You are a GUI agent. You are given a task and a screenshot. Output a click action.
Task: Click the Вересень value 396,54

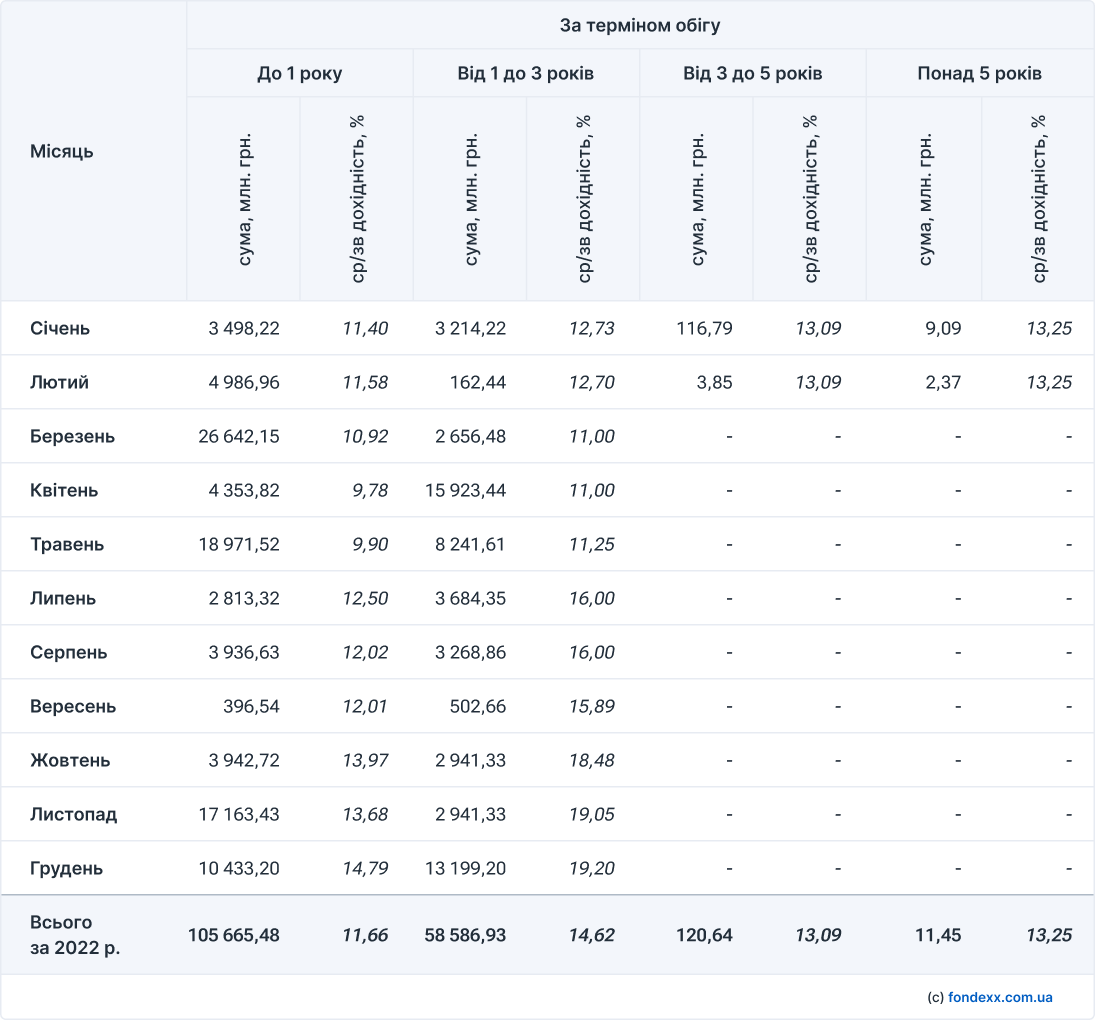252,707
